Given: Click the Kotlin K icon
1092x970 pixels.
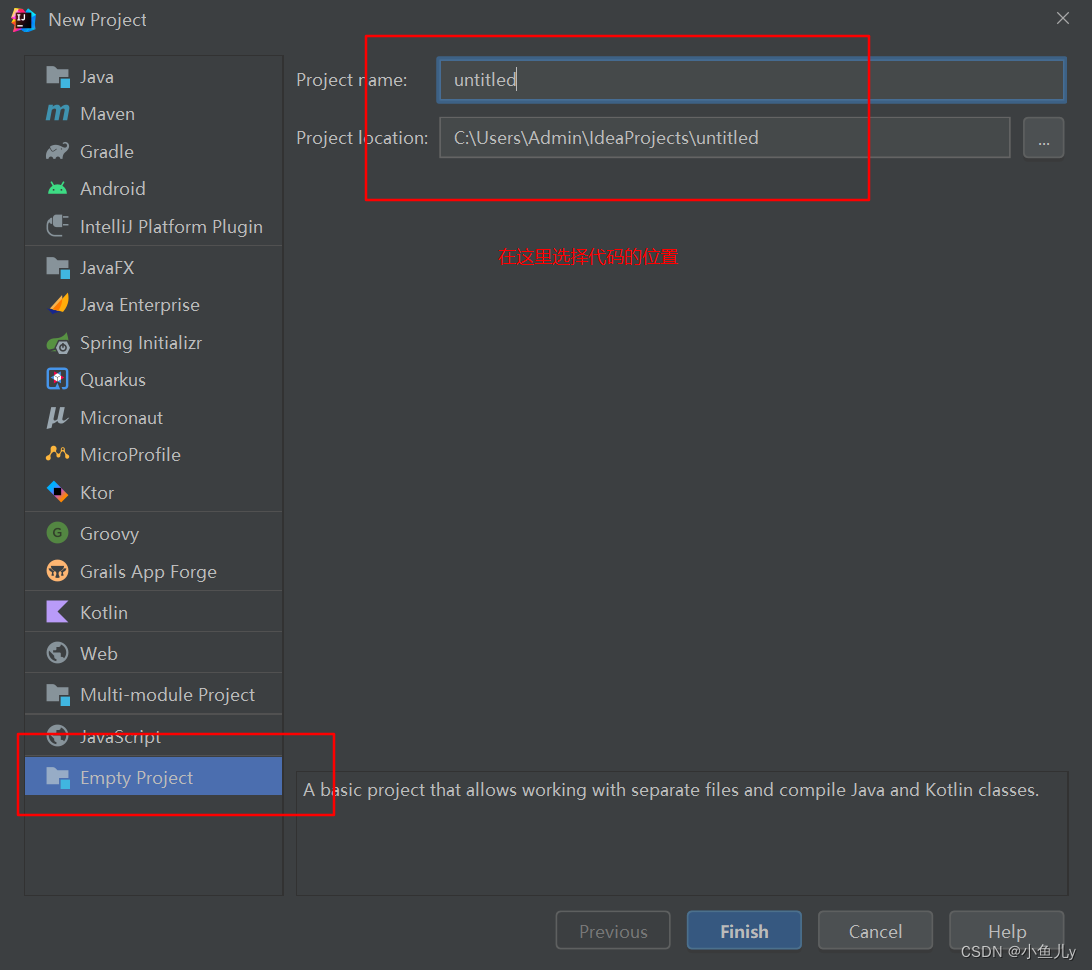Looking at the screenshot, I should point(58,612).
